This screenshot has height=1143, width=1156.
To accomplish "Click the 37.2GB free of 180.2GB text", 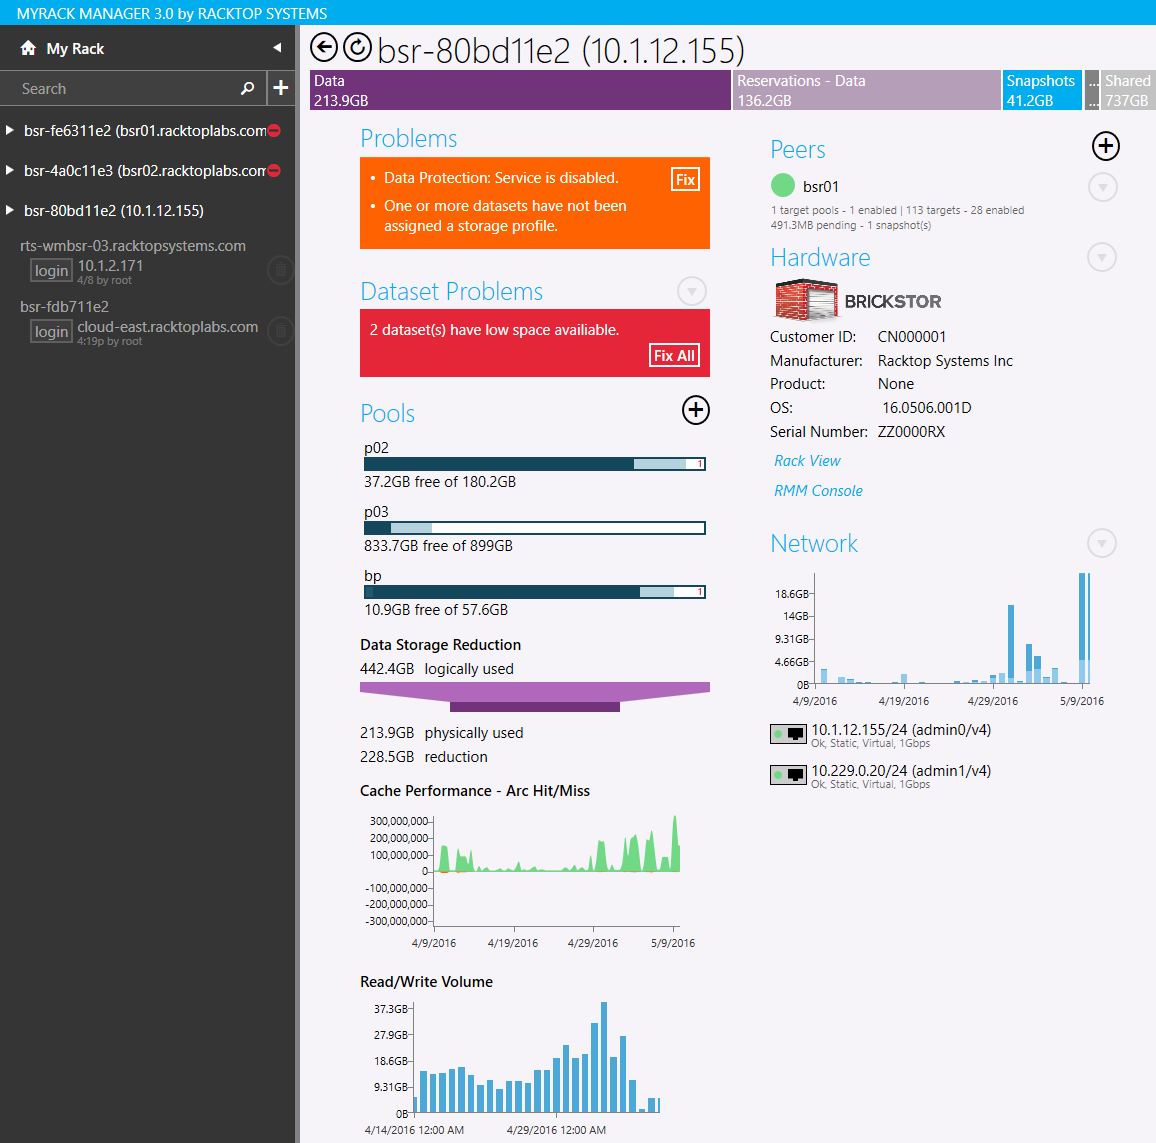I will pyautogui.click(x=440, y=482).
